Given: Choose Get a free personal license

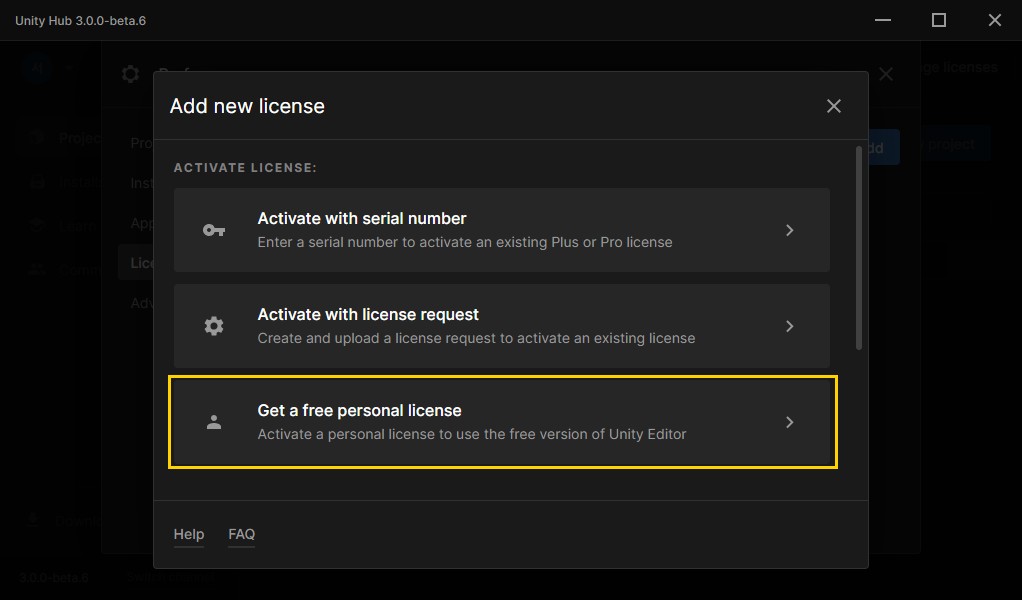Looking at the screenshot, I should 502,422.
